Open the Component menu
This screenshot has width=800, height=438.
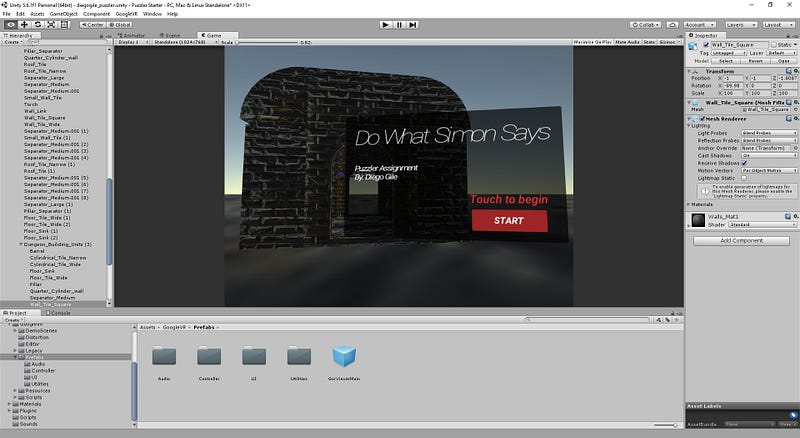click(96, 14)
